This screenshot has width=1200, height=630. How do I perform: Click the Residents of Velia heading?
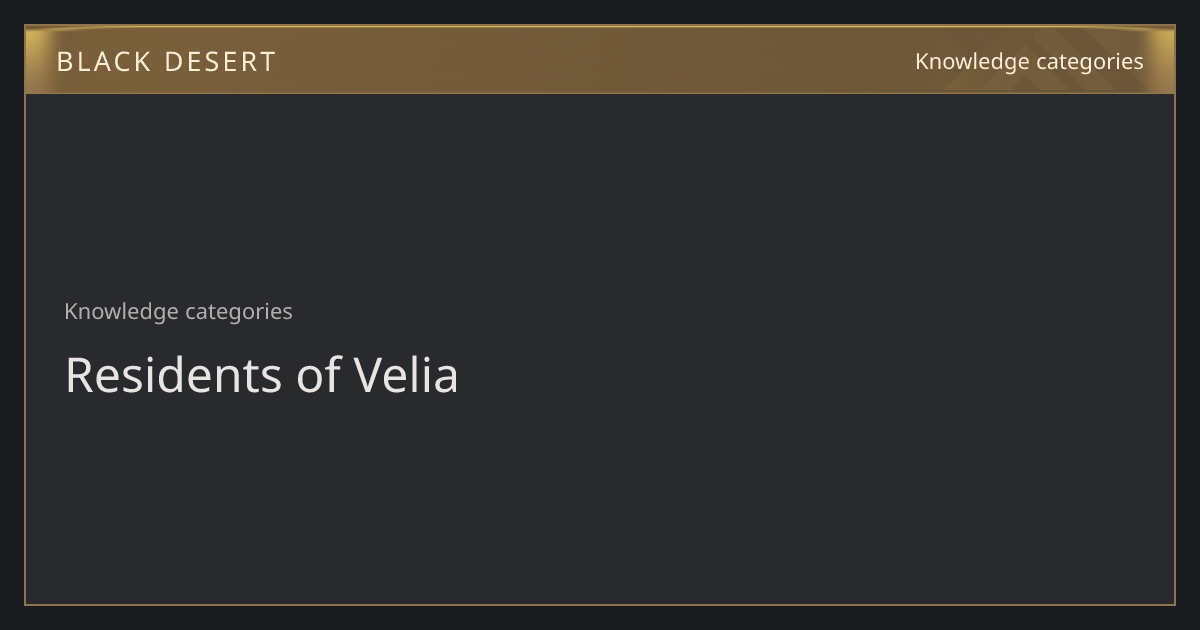point(262,375)
